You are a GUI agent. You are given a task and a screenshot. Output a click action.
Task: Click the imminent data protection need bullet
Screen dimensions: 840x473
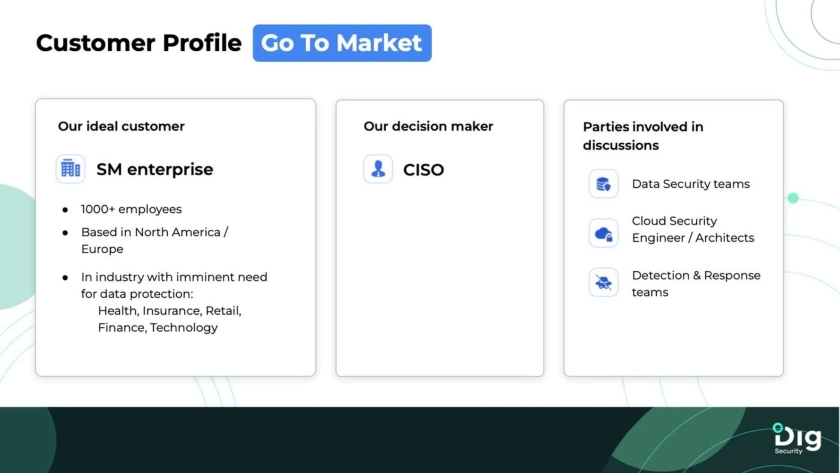coord(174,285)
